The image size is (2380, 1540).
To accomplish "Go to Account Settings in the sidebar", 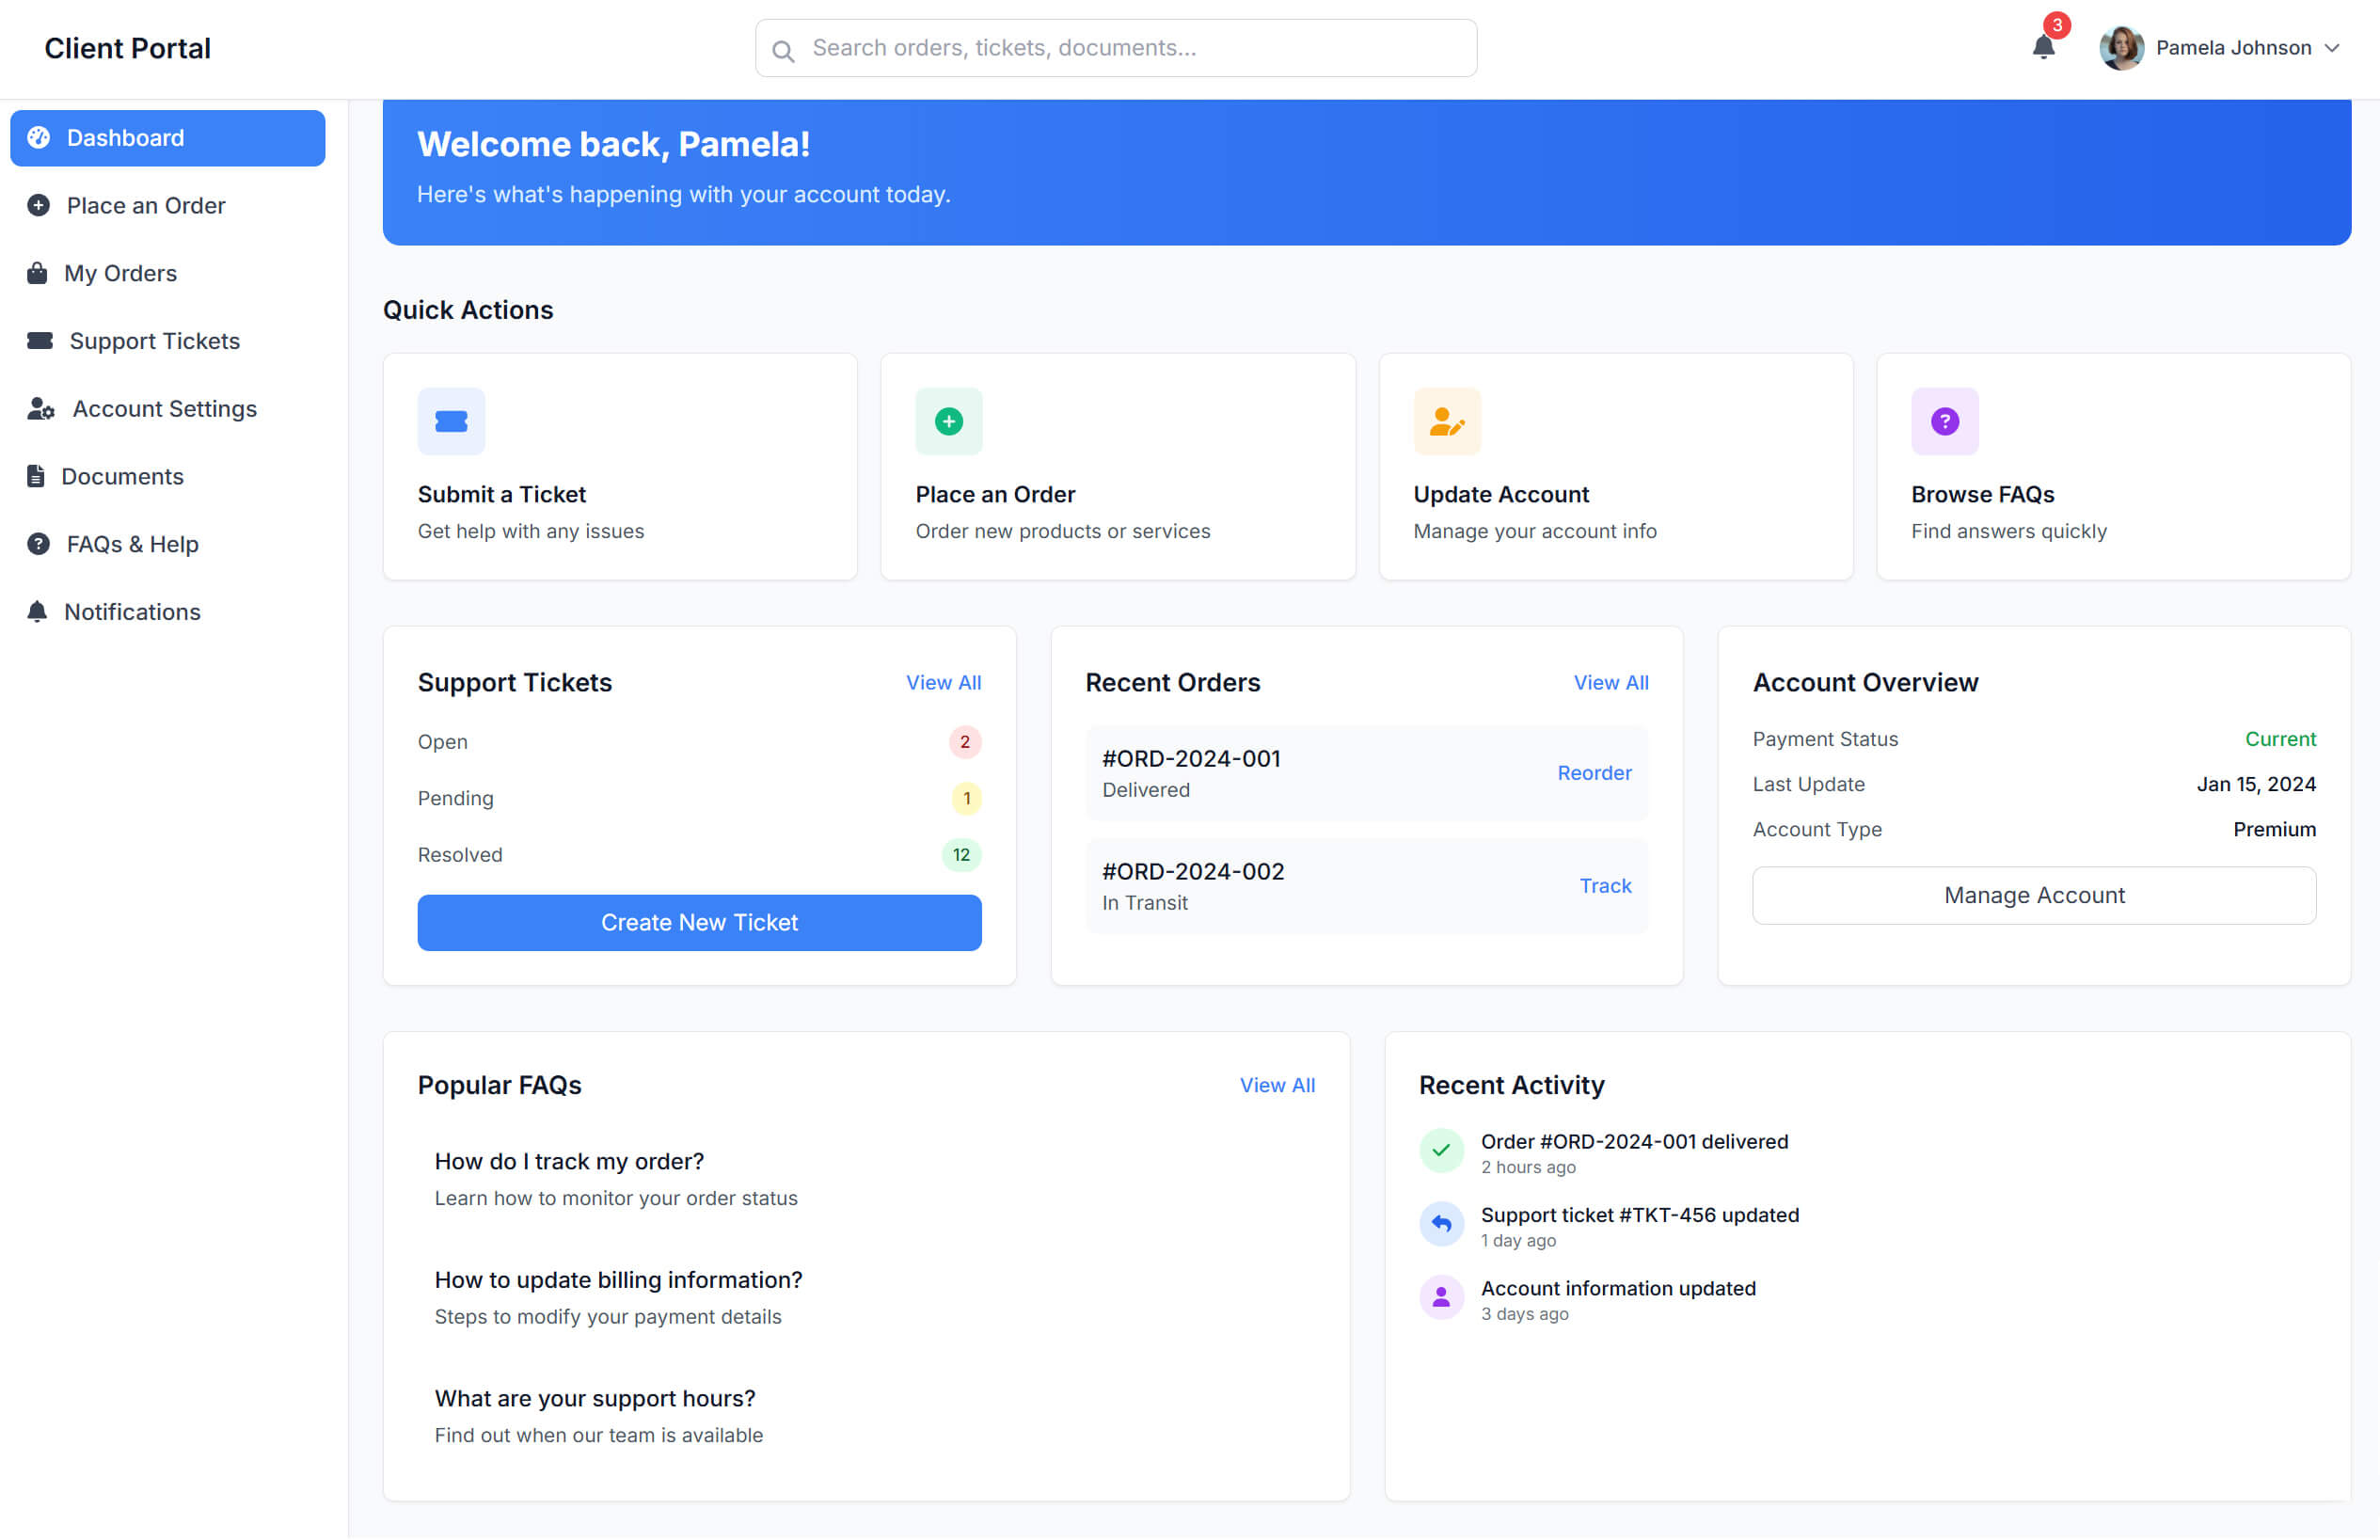I will tap(164, 408).
